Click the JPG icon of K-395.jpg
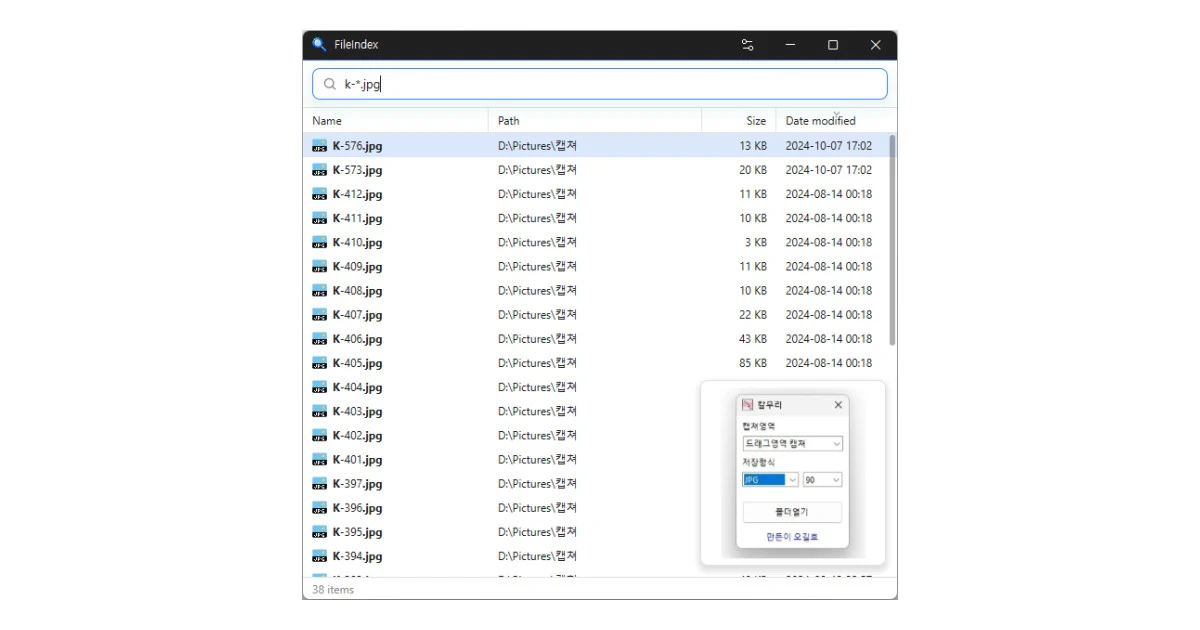Viewport: 1200px width, 630px height. [x=320, y=532]
